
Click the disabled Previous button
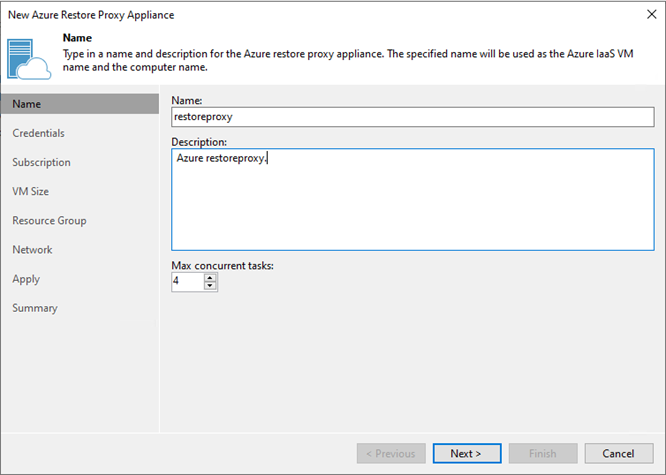point(391,454)
